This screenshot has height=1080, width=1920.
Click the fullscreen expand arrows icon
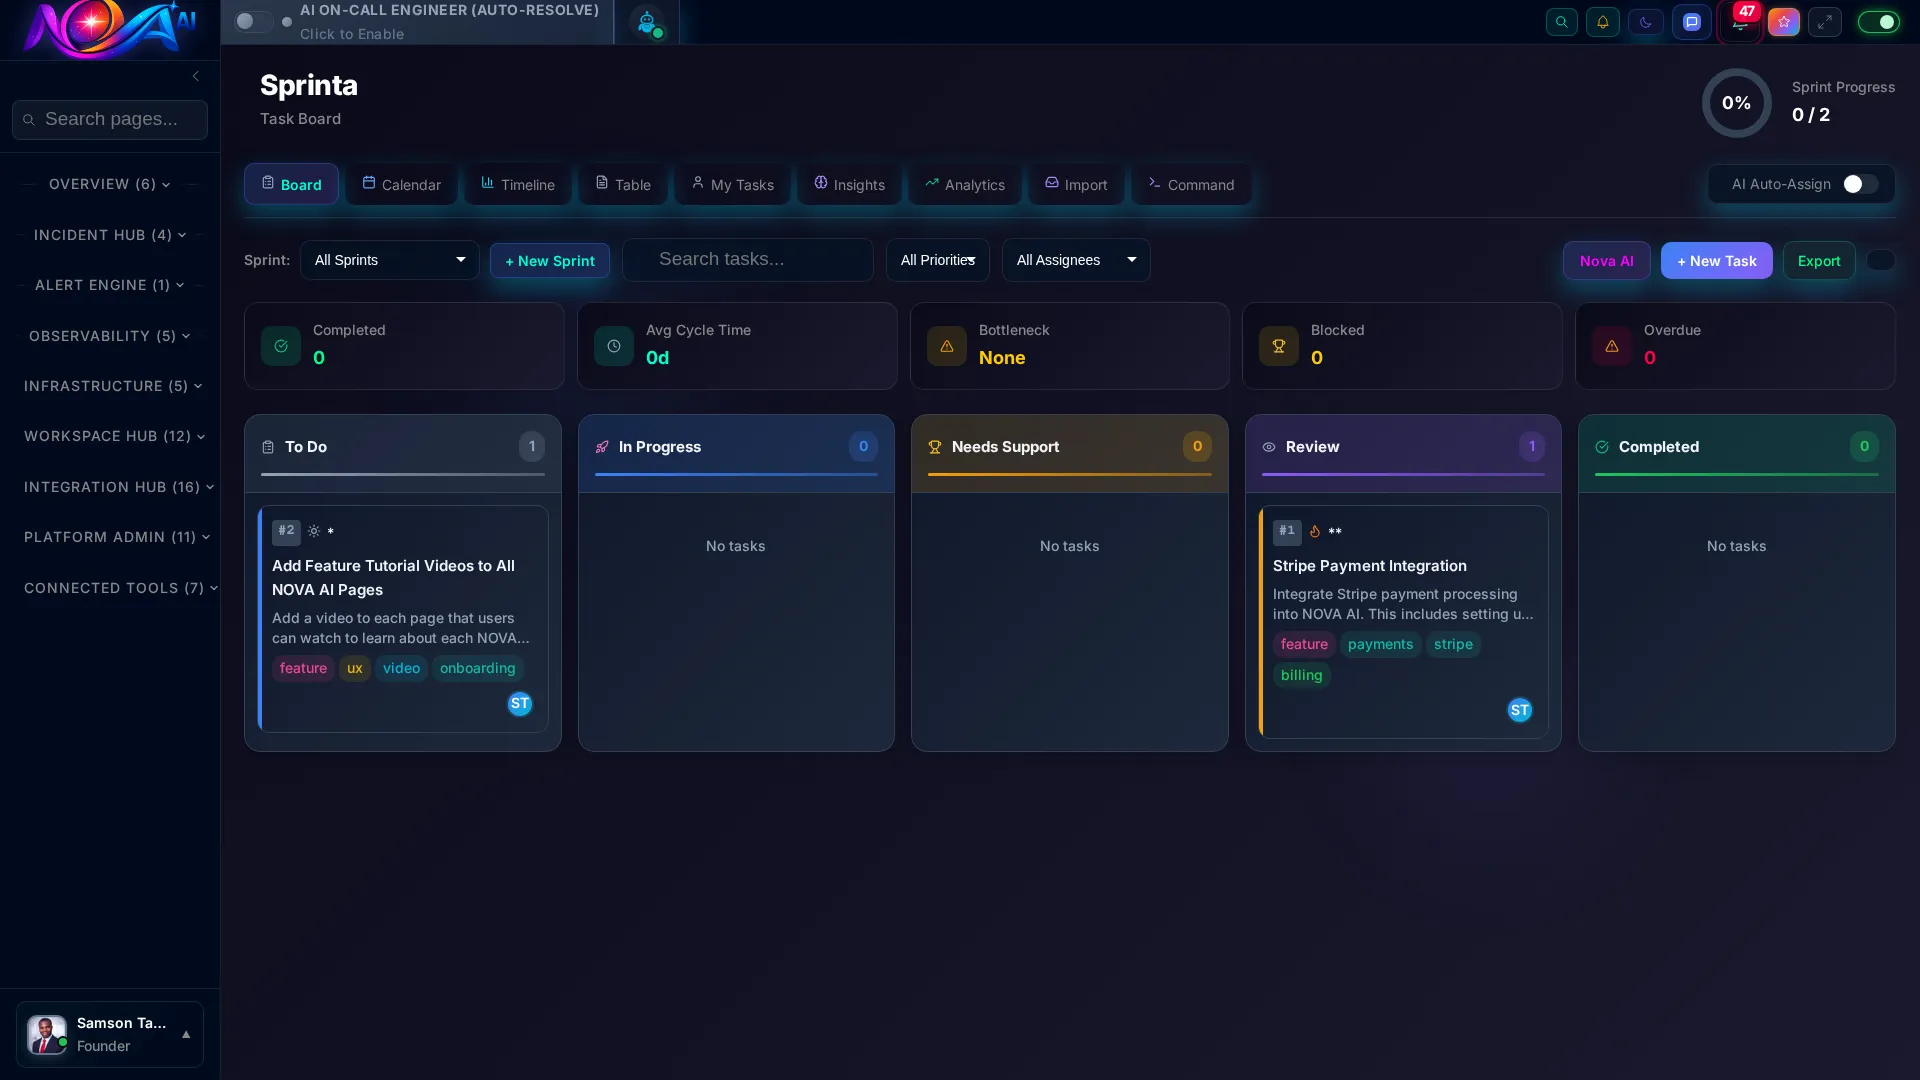coord(1826,21)
